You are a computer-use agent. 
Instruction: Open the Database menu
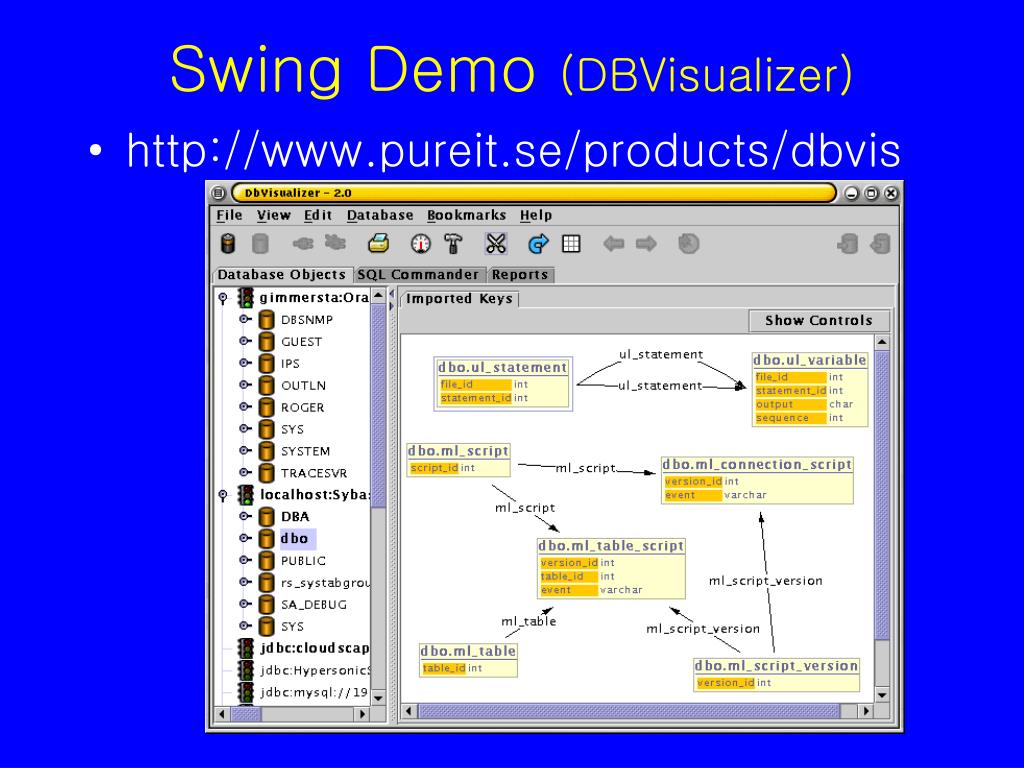coord(380,216)
